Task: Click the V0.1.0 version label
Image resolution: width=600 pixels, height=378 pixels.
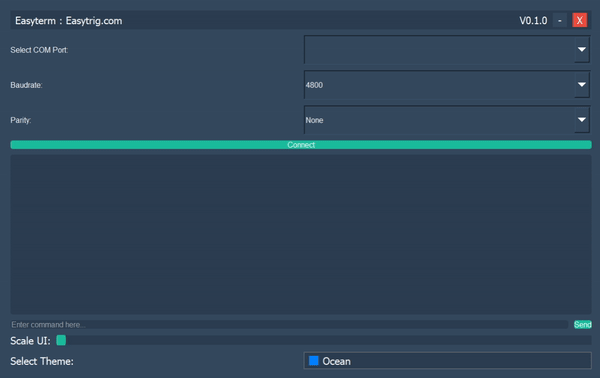Action: (533, 21)
